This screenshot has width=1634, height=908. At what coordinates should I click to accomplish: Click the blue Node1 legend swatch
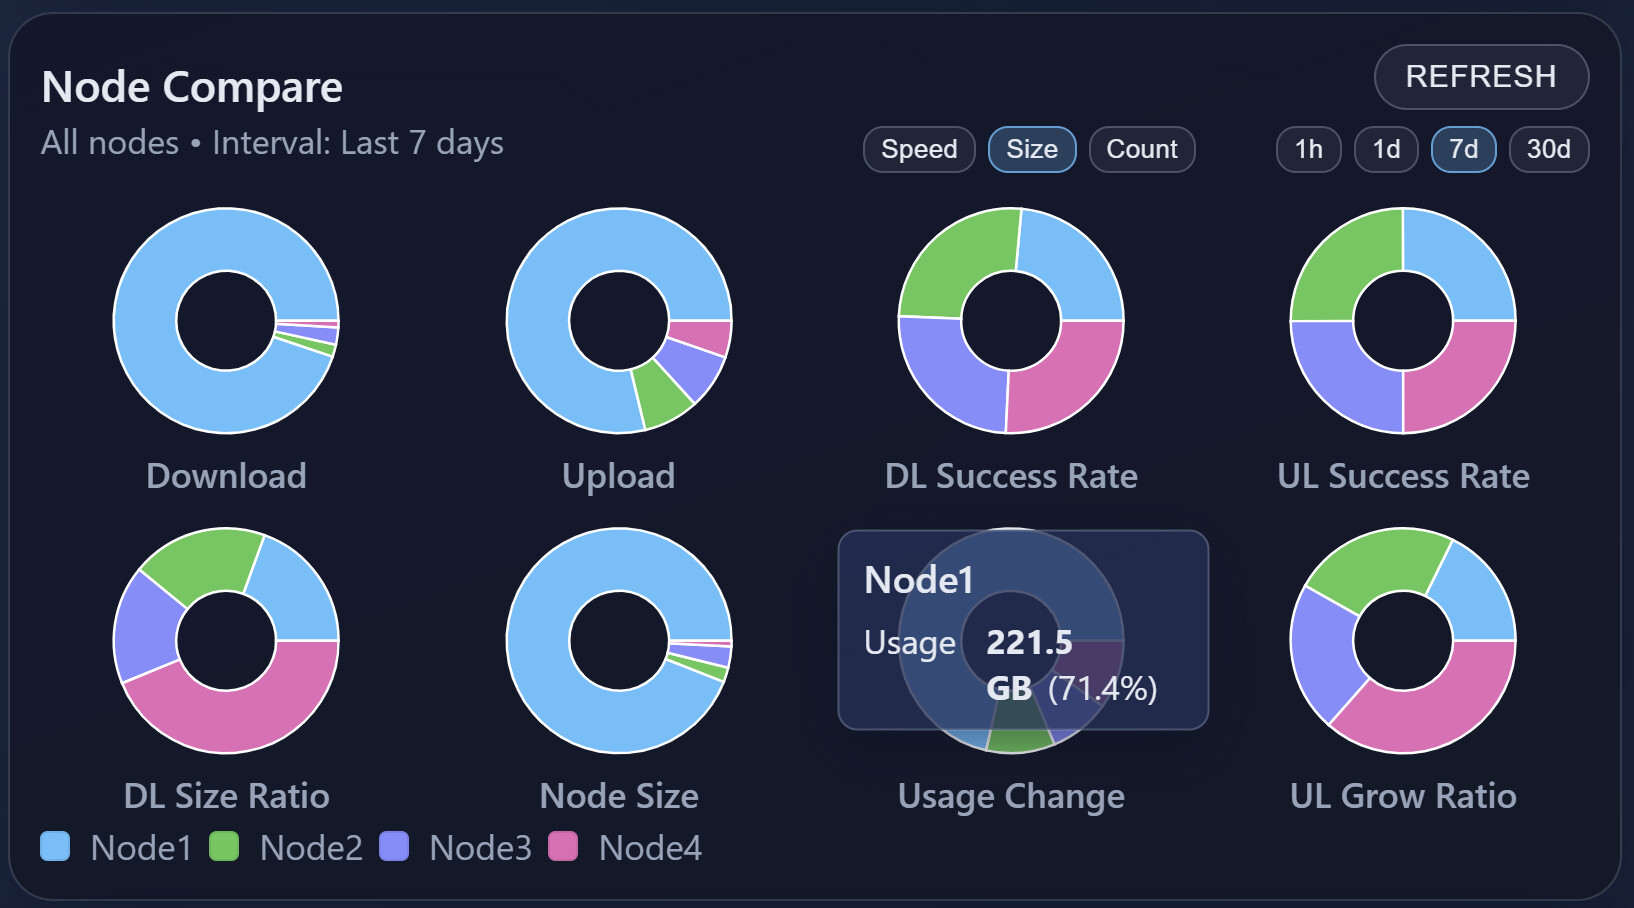(55, 846)
